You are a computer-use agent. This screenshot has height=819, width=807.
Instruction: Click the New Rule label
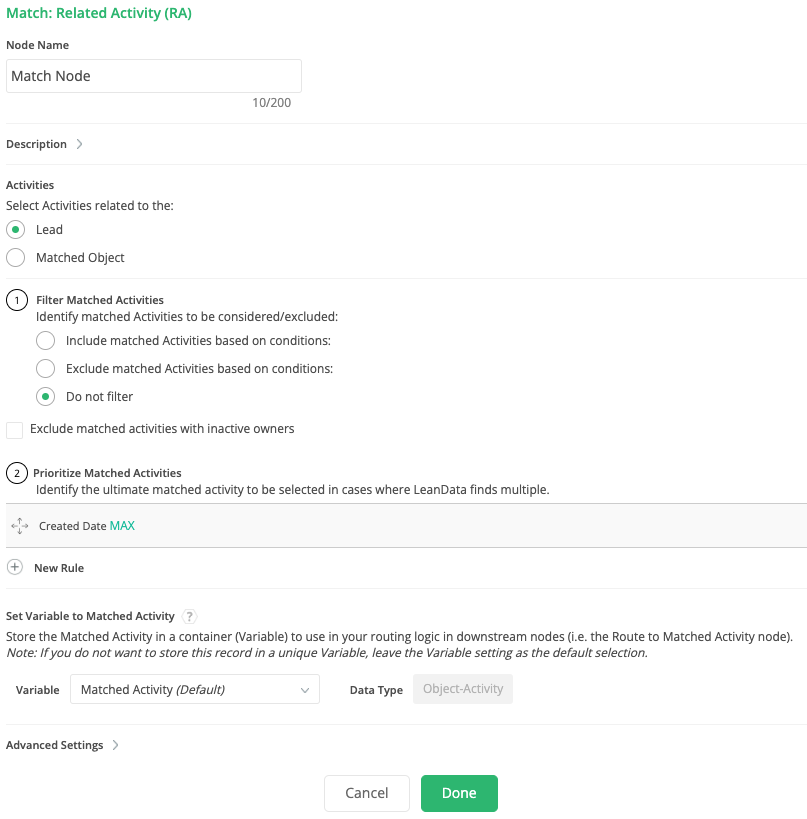pos(59,568)
